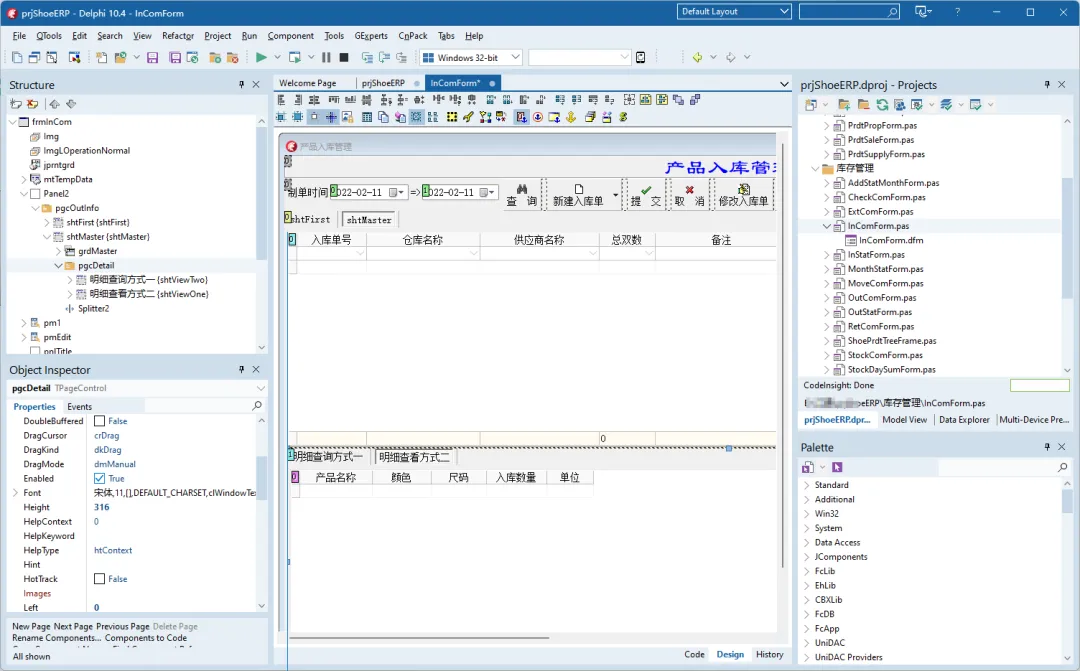Click the splitter handle above detail tabs
This screenshot has width=1080, height=671.
point(729,448)
